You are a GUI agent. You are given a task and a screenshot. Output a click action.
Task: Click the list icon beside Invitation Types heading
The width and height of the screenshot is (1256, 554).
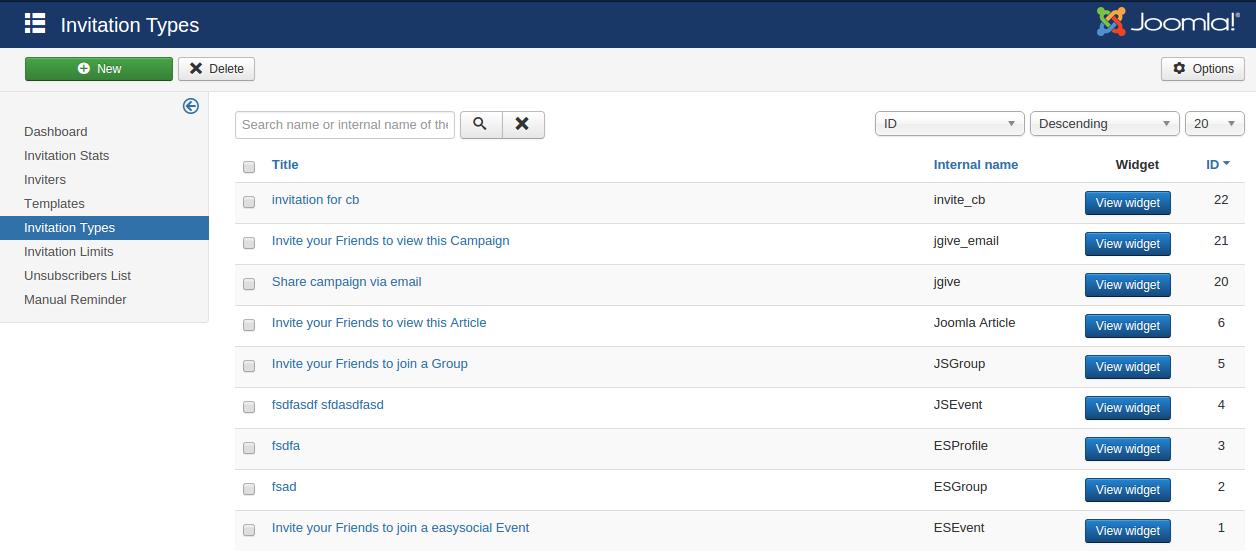coord(35,24)
